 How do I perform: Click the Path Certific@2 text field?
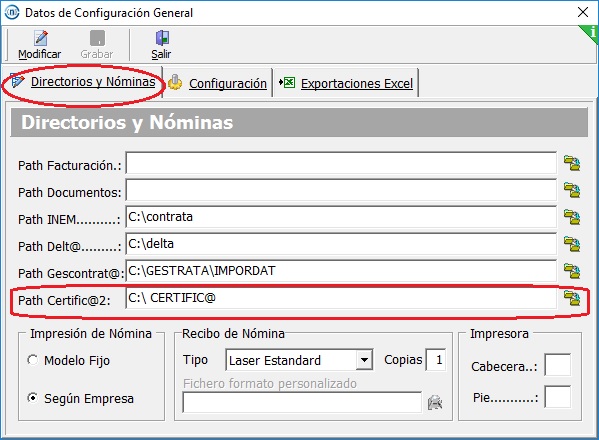[341, 298]
